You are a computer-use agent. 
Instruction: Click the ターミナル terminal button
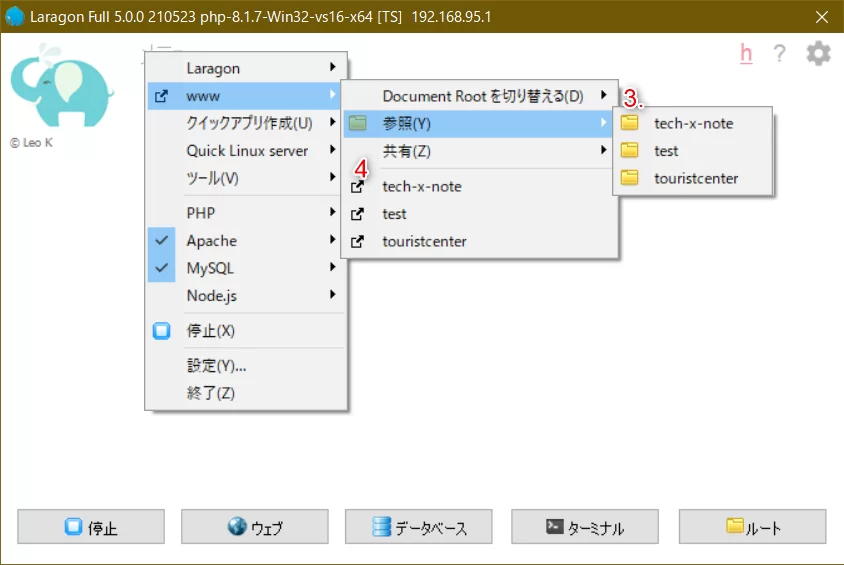[x=585, y=527]
